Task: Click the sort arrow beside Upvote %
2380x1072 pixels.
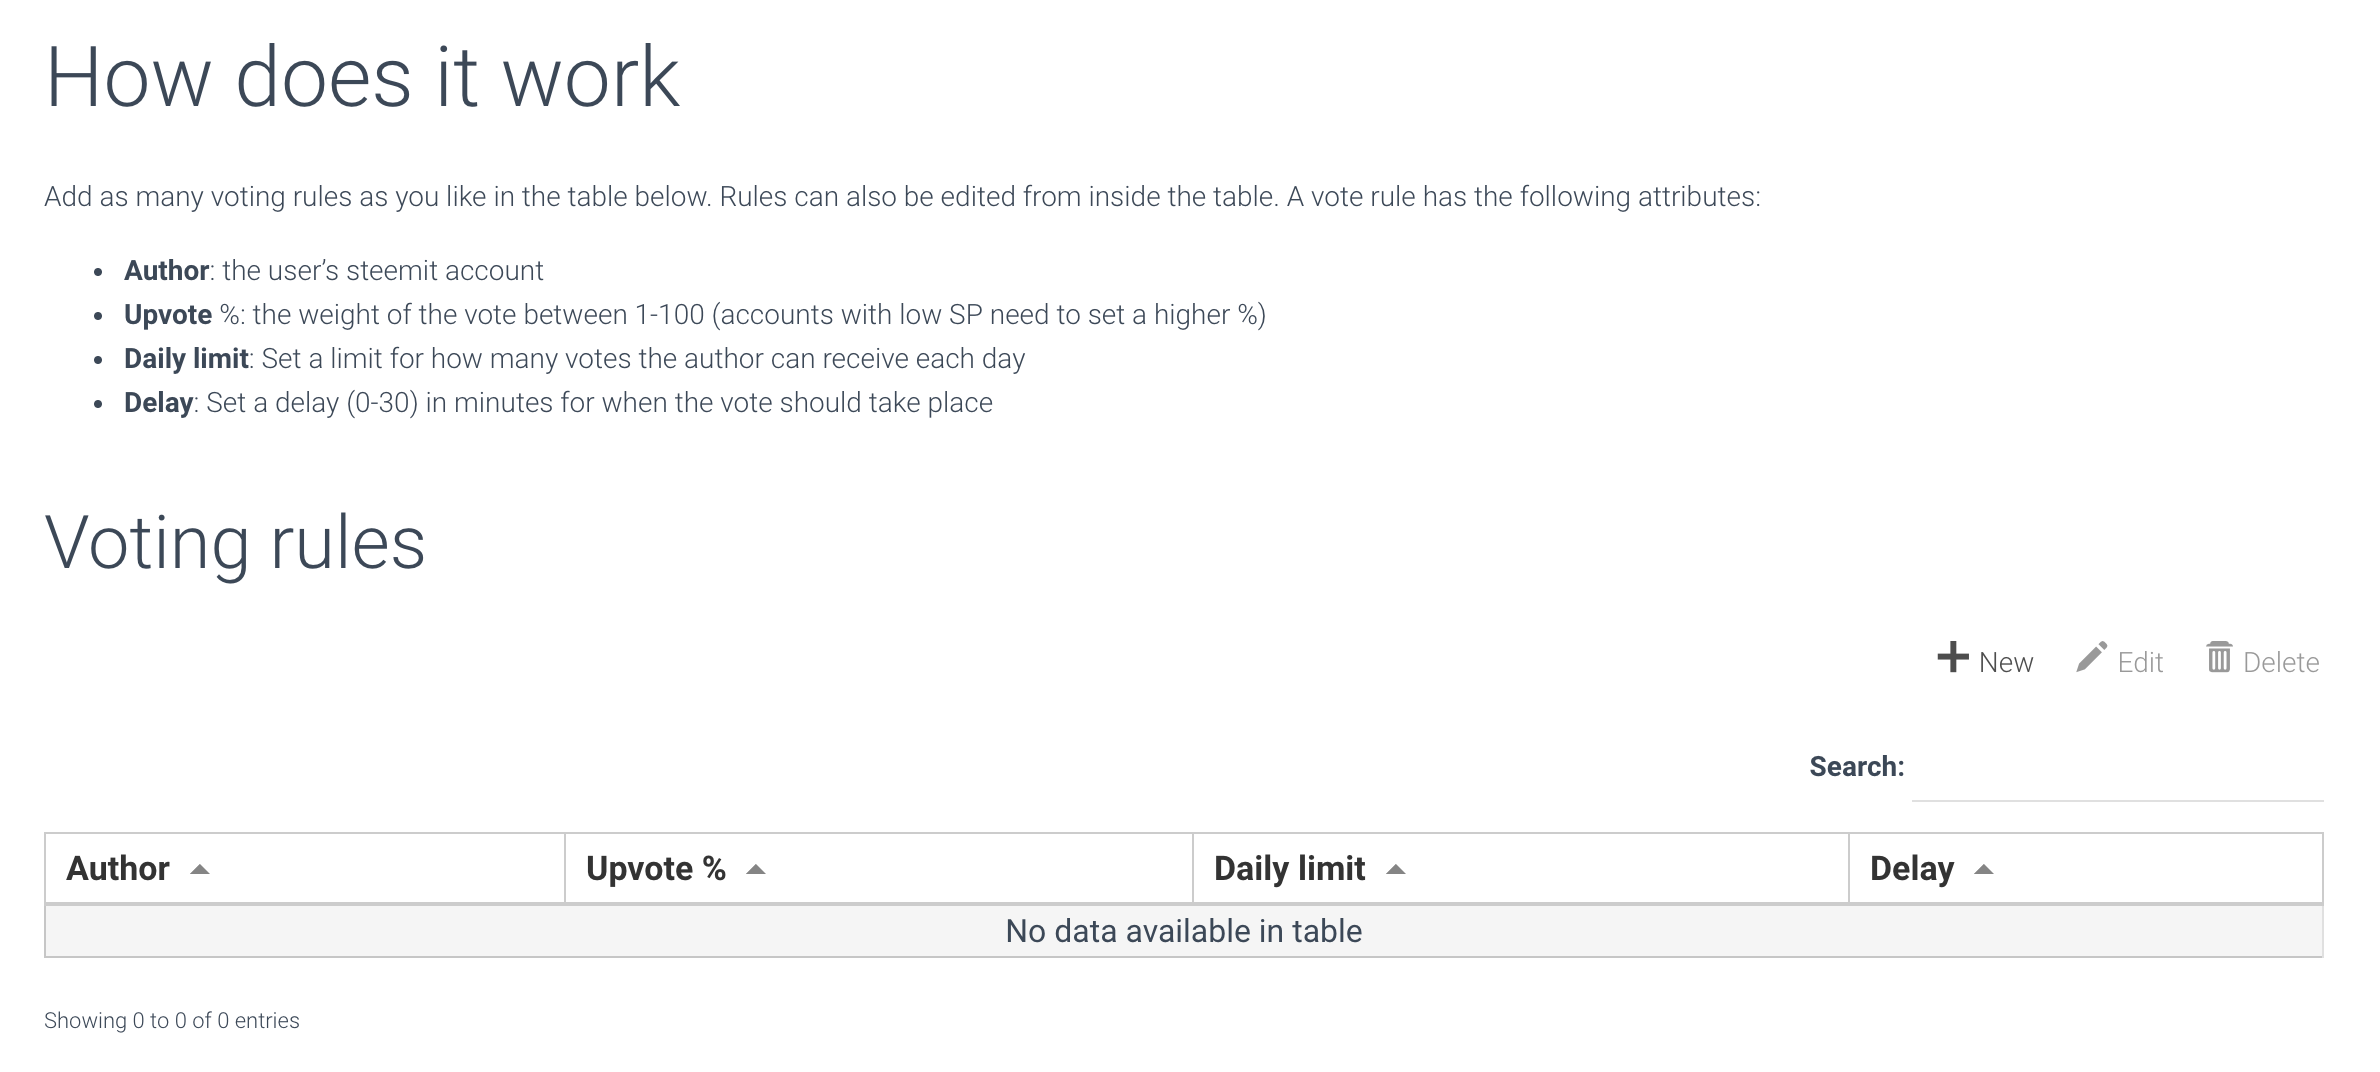Action: pos(756,869)
